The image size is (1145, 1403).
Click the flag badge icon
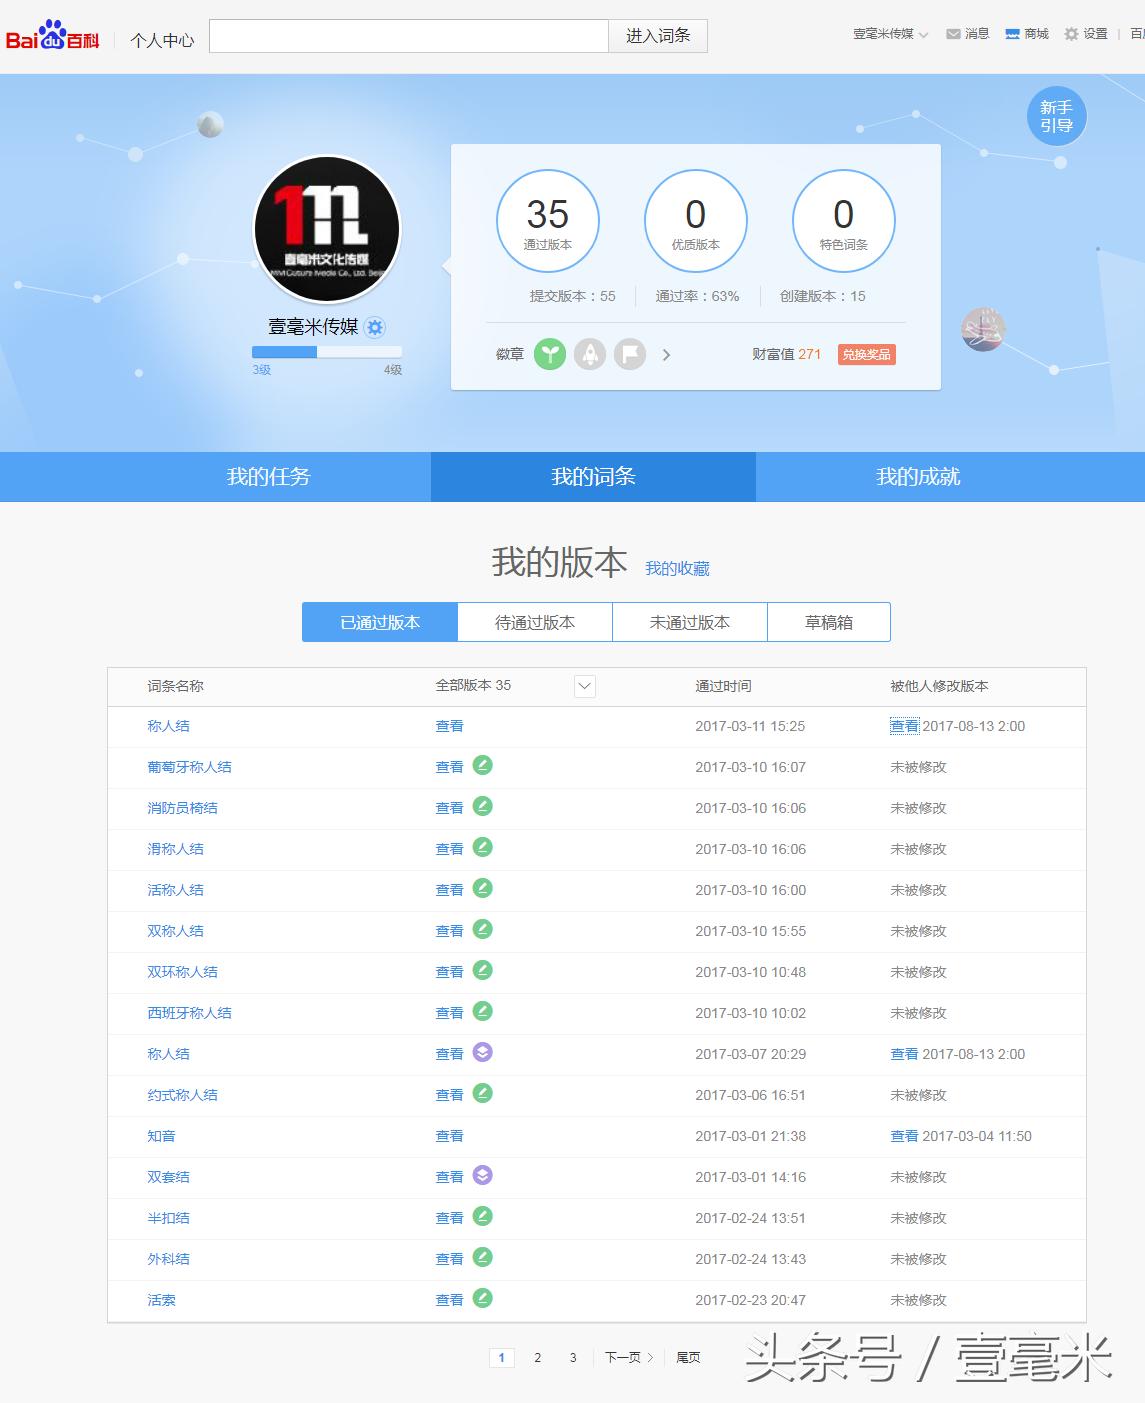pos(630,354)
